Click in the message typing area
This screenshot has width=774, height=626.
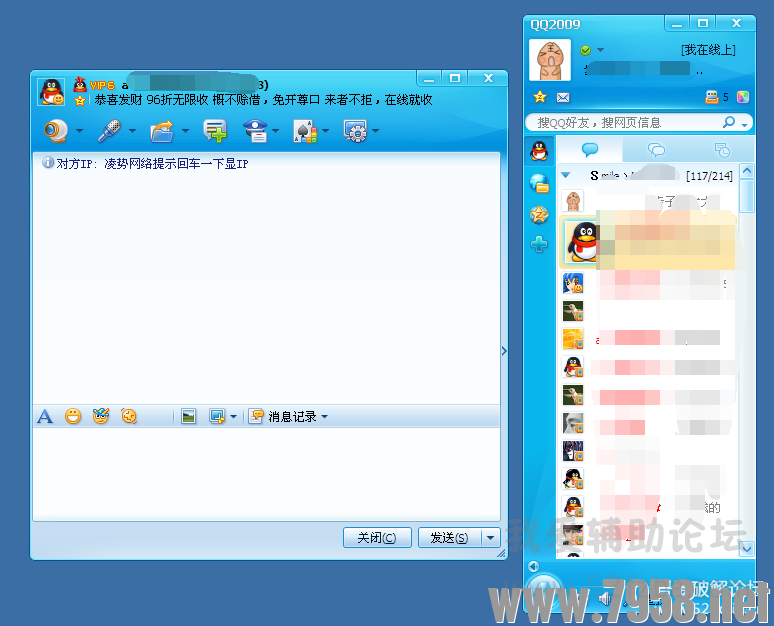pos(267,473)
